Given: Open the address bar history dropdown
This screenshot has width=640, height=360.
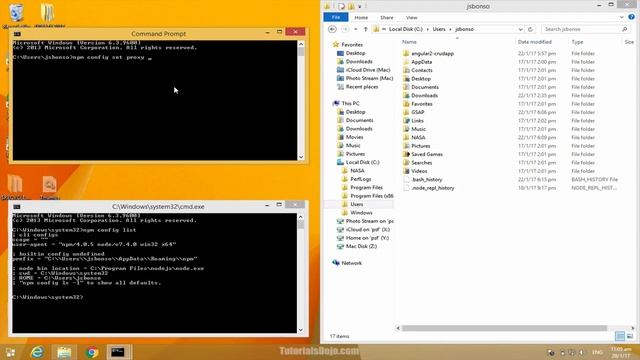Looking at the screenshot, I should 520,29.
